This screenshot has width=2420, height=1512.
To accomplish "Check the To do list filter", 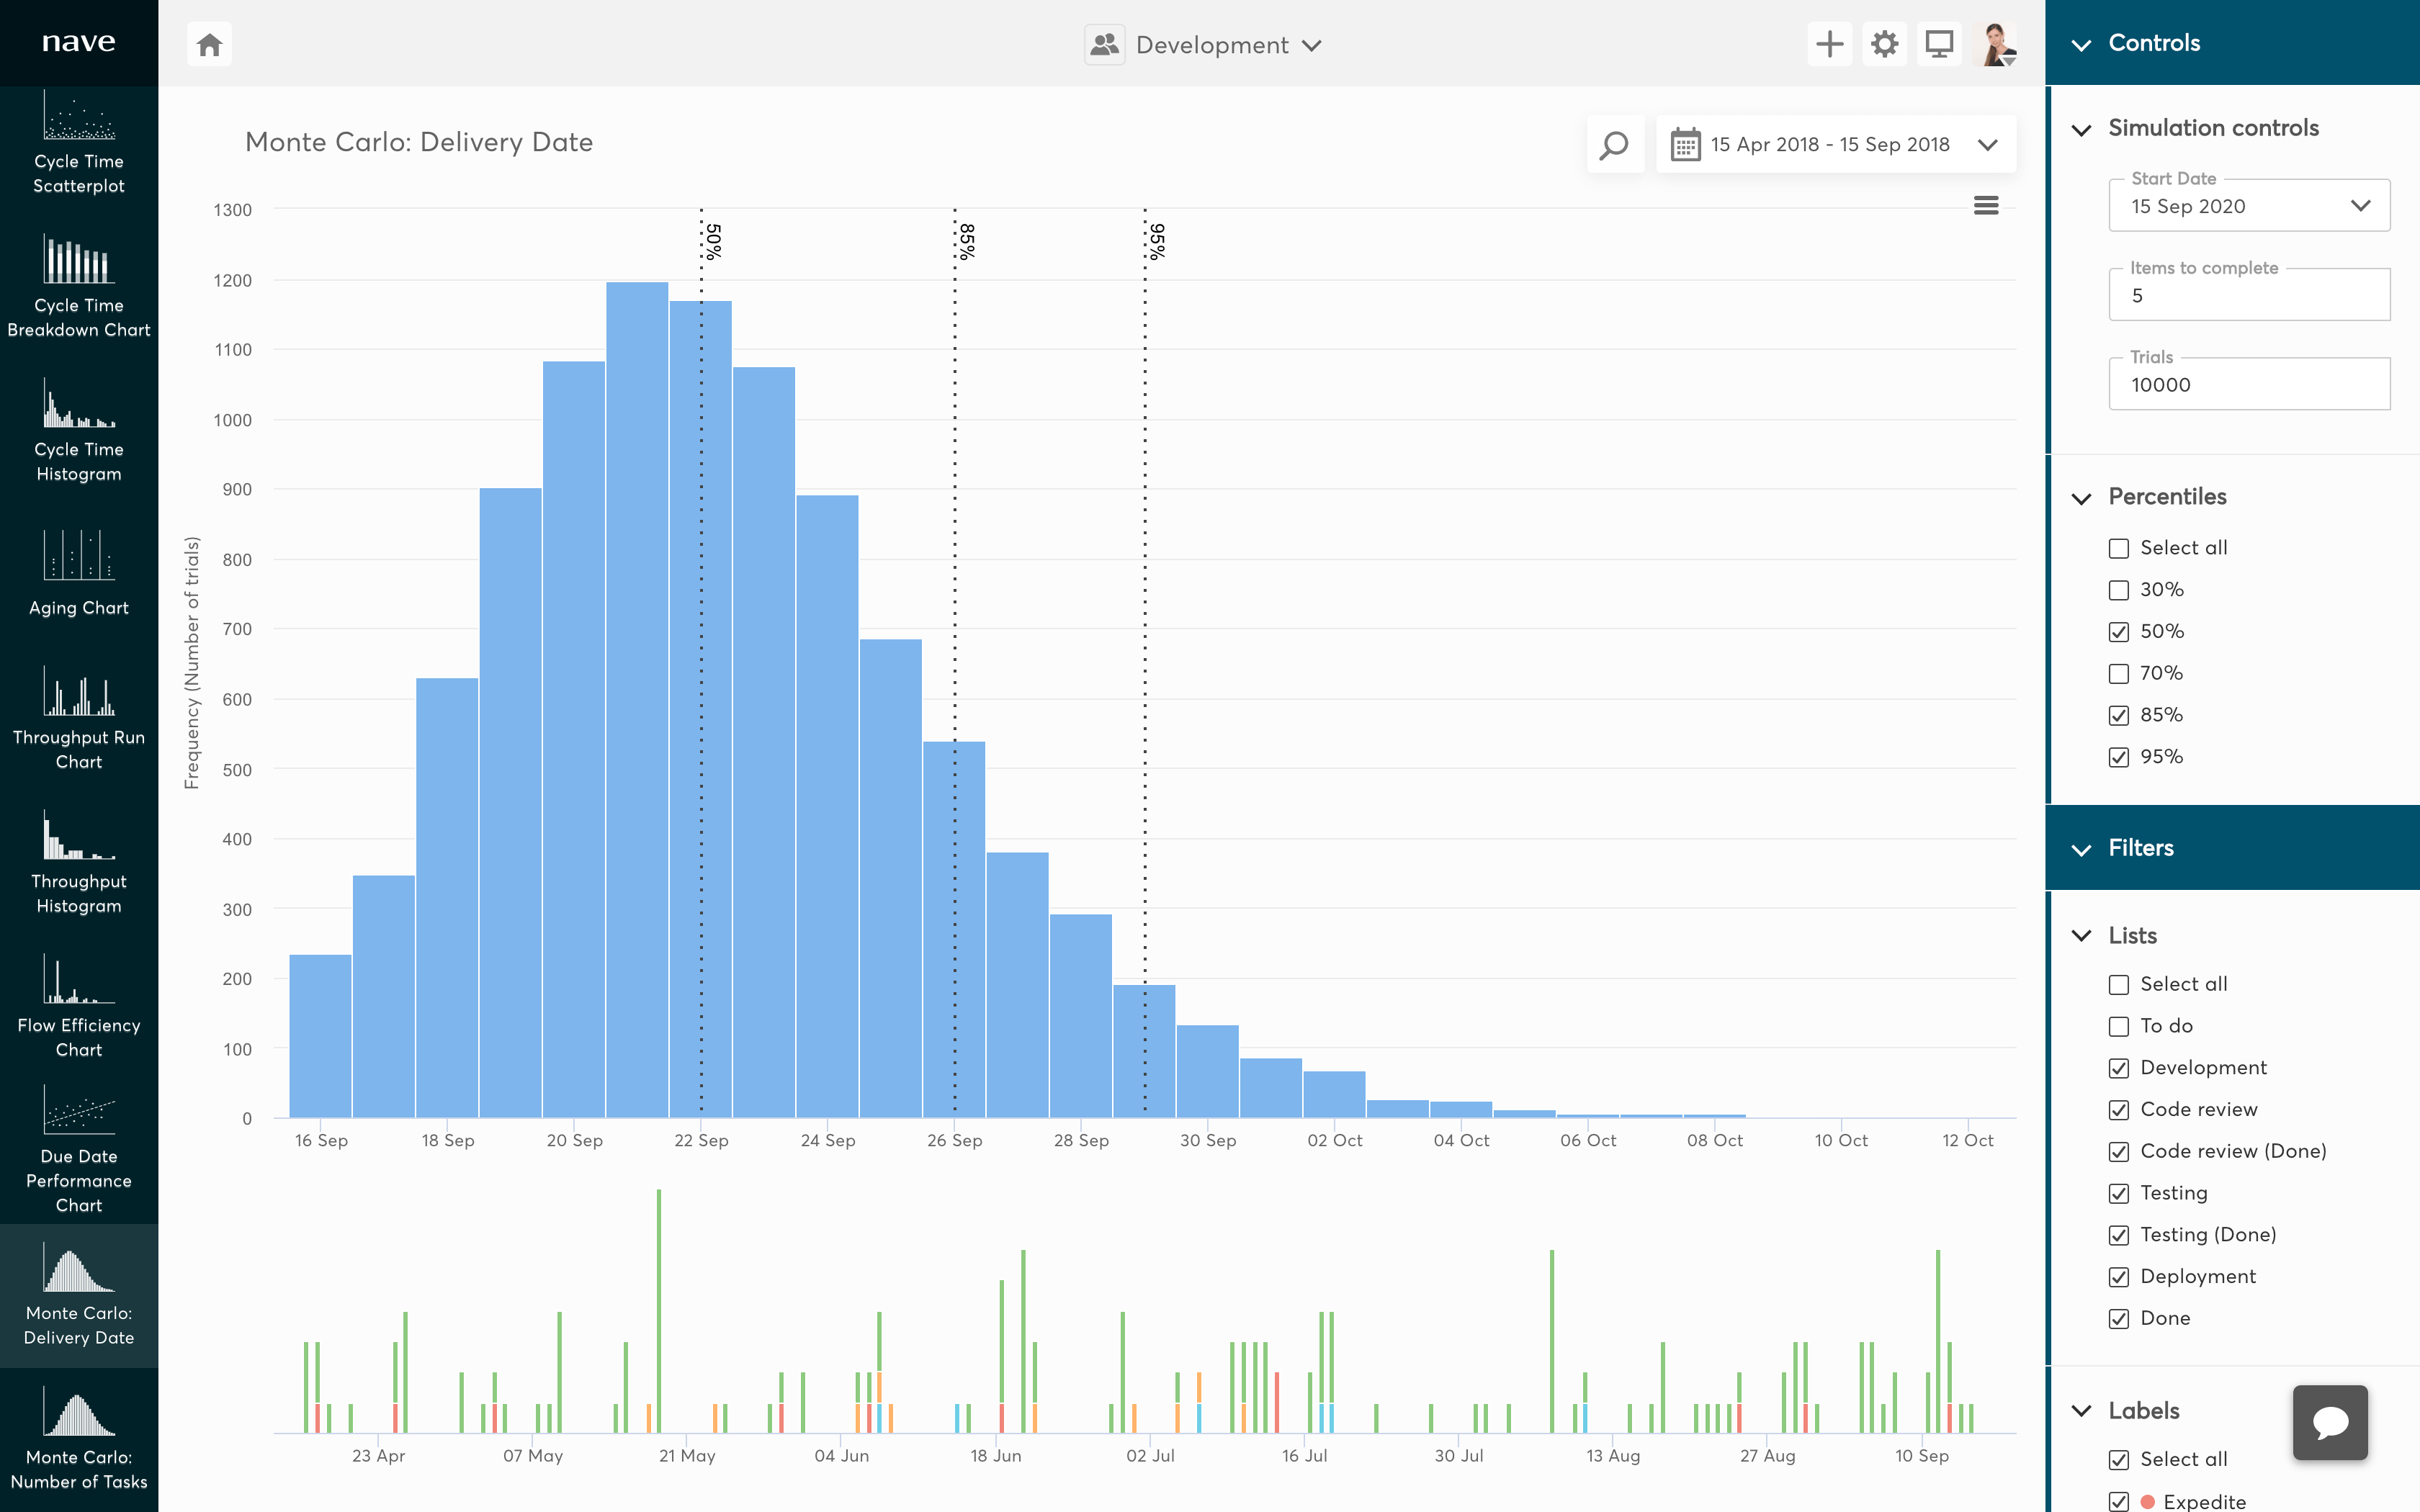I will (x=2119, y=1026).
